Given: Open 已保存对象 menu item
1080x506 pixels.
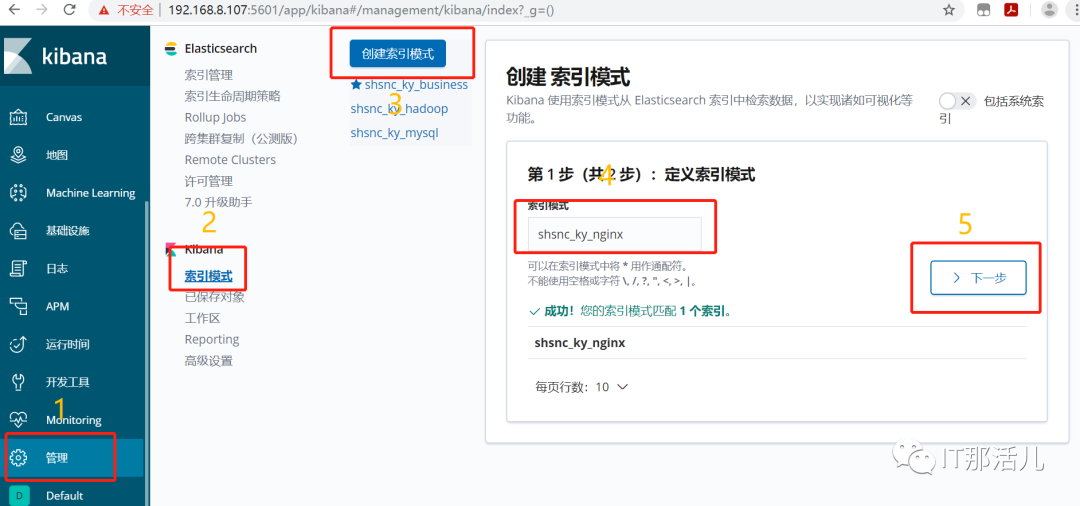Looking at the screenshot, I should pyautogui.click(x=214, y=297).
